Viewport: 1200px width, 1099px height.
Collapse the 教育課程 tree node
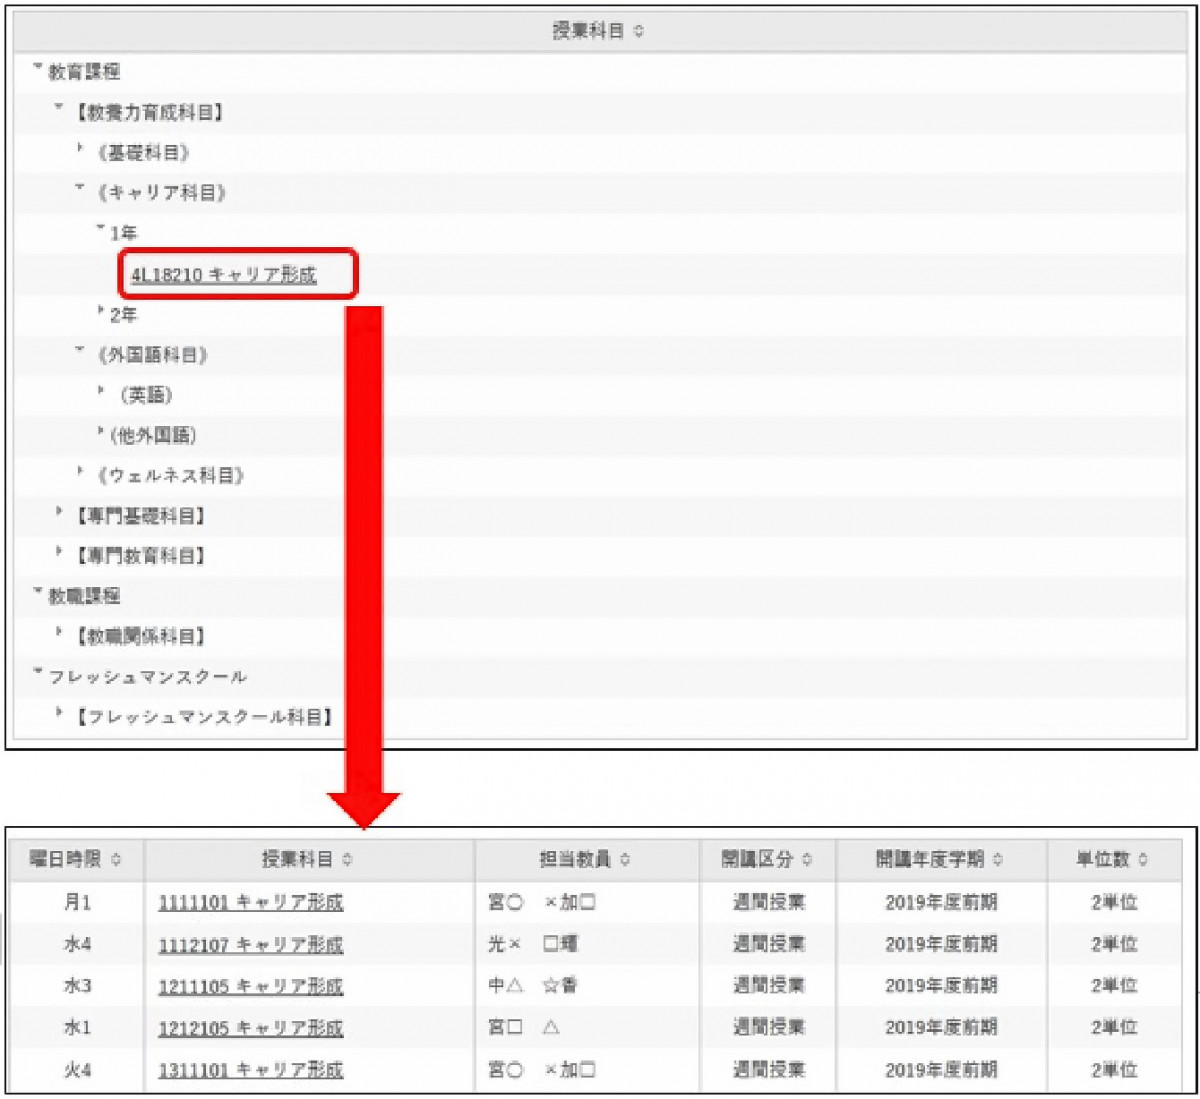coord(38,69)
